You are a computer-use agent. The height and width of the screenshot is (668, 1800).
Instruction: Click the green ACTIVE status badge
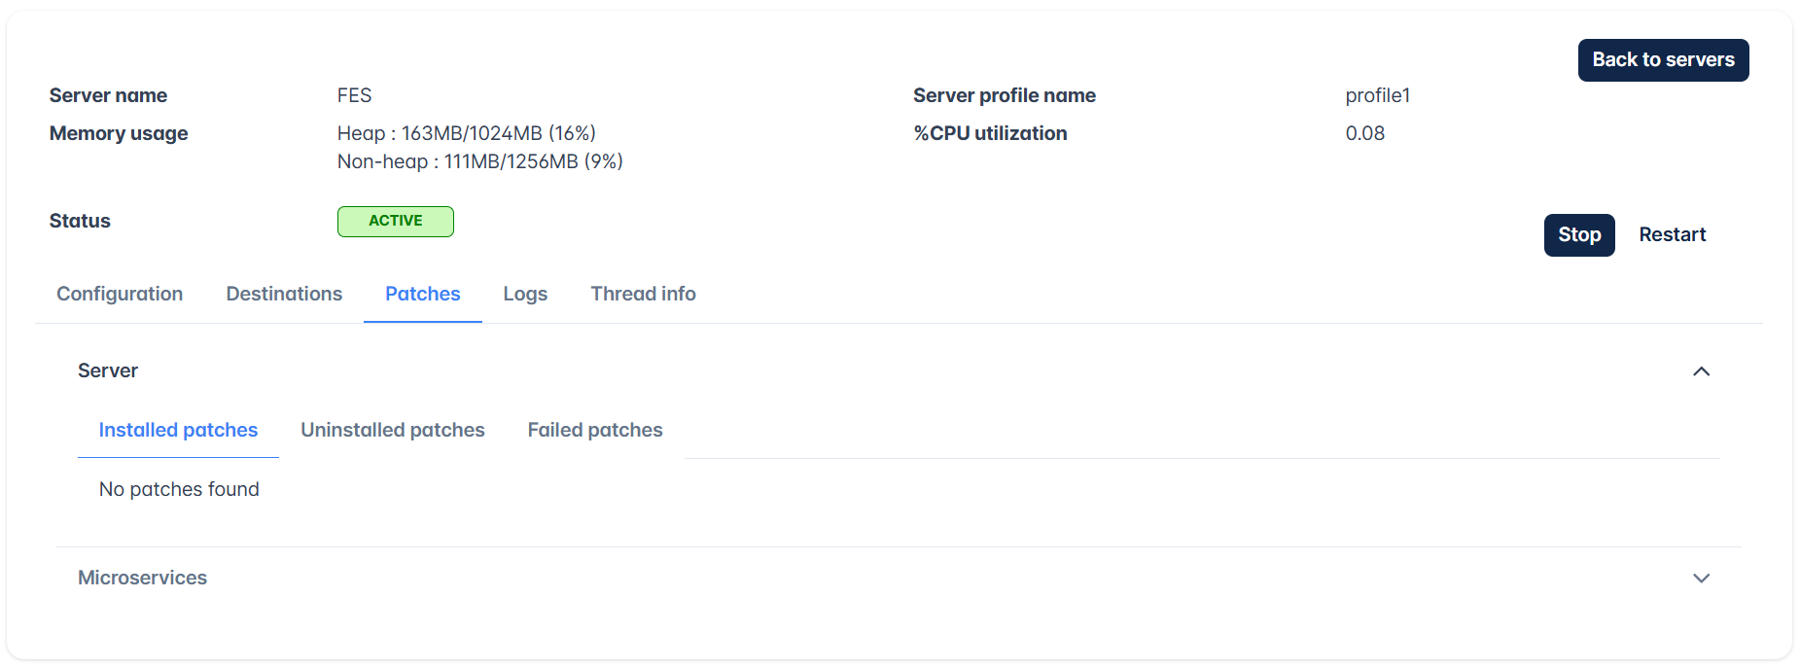pyautogui.click(x=395, y=221)
